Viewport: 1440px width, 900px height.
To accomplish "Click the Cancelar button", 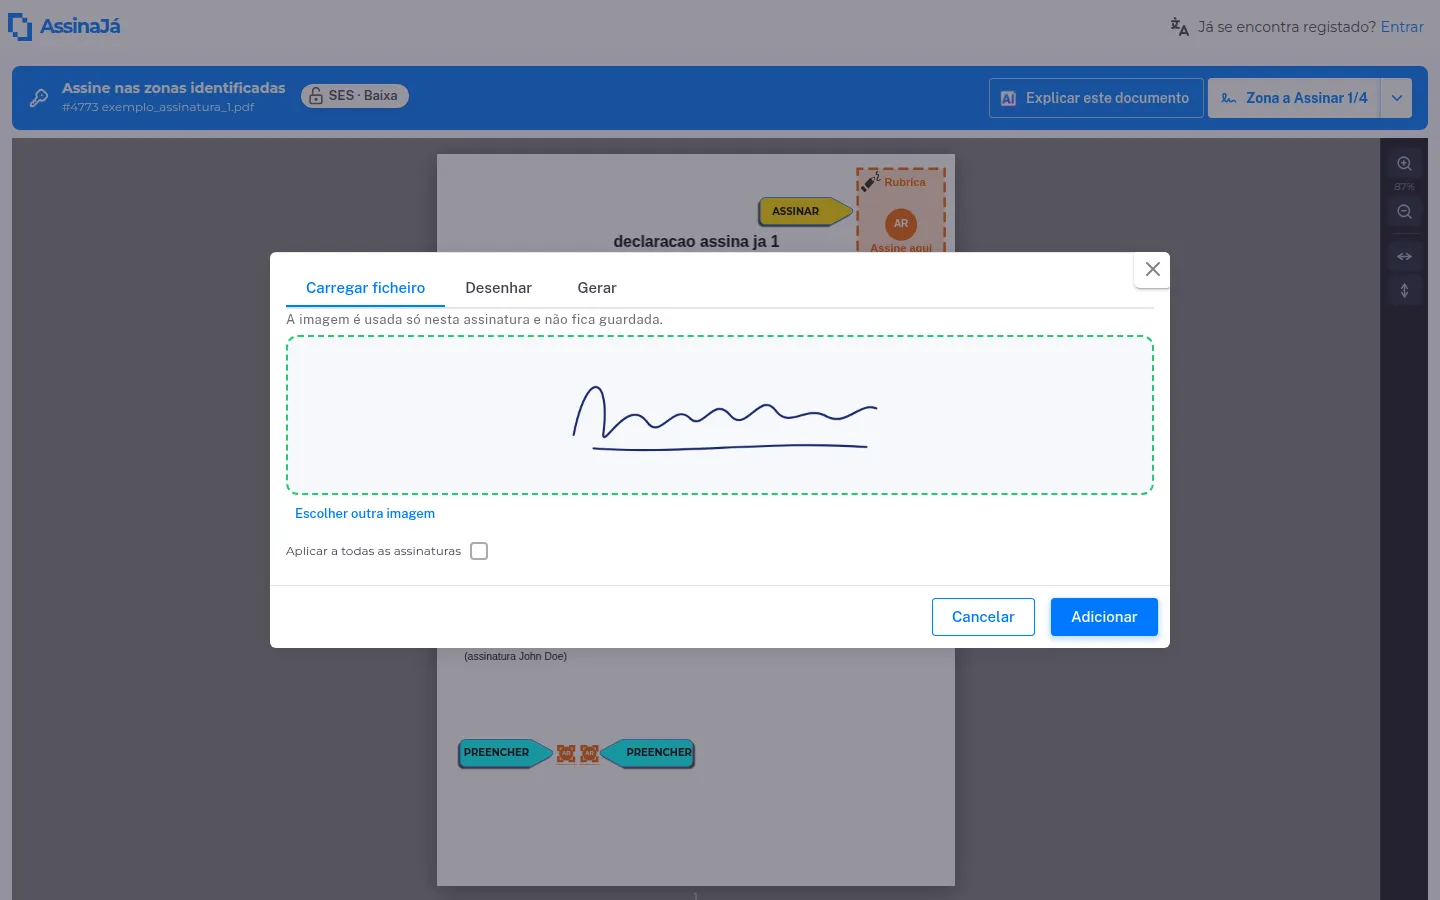I will click(x=983, y=617).
